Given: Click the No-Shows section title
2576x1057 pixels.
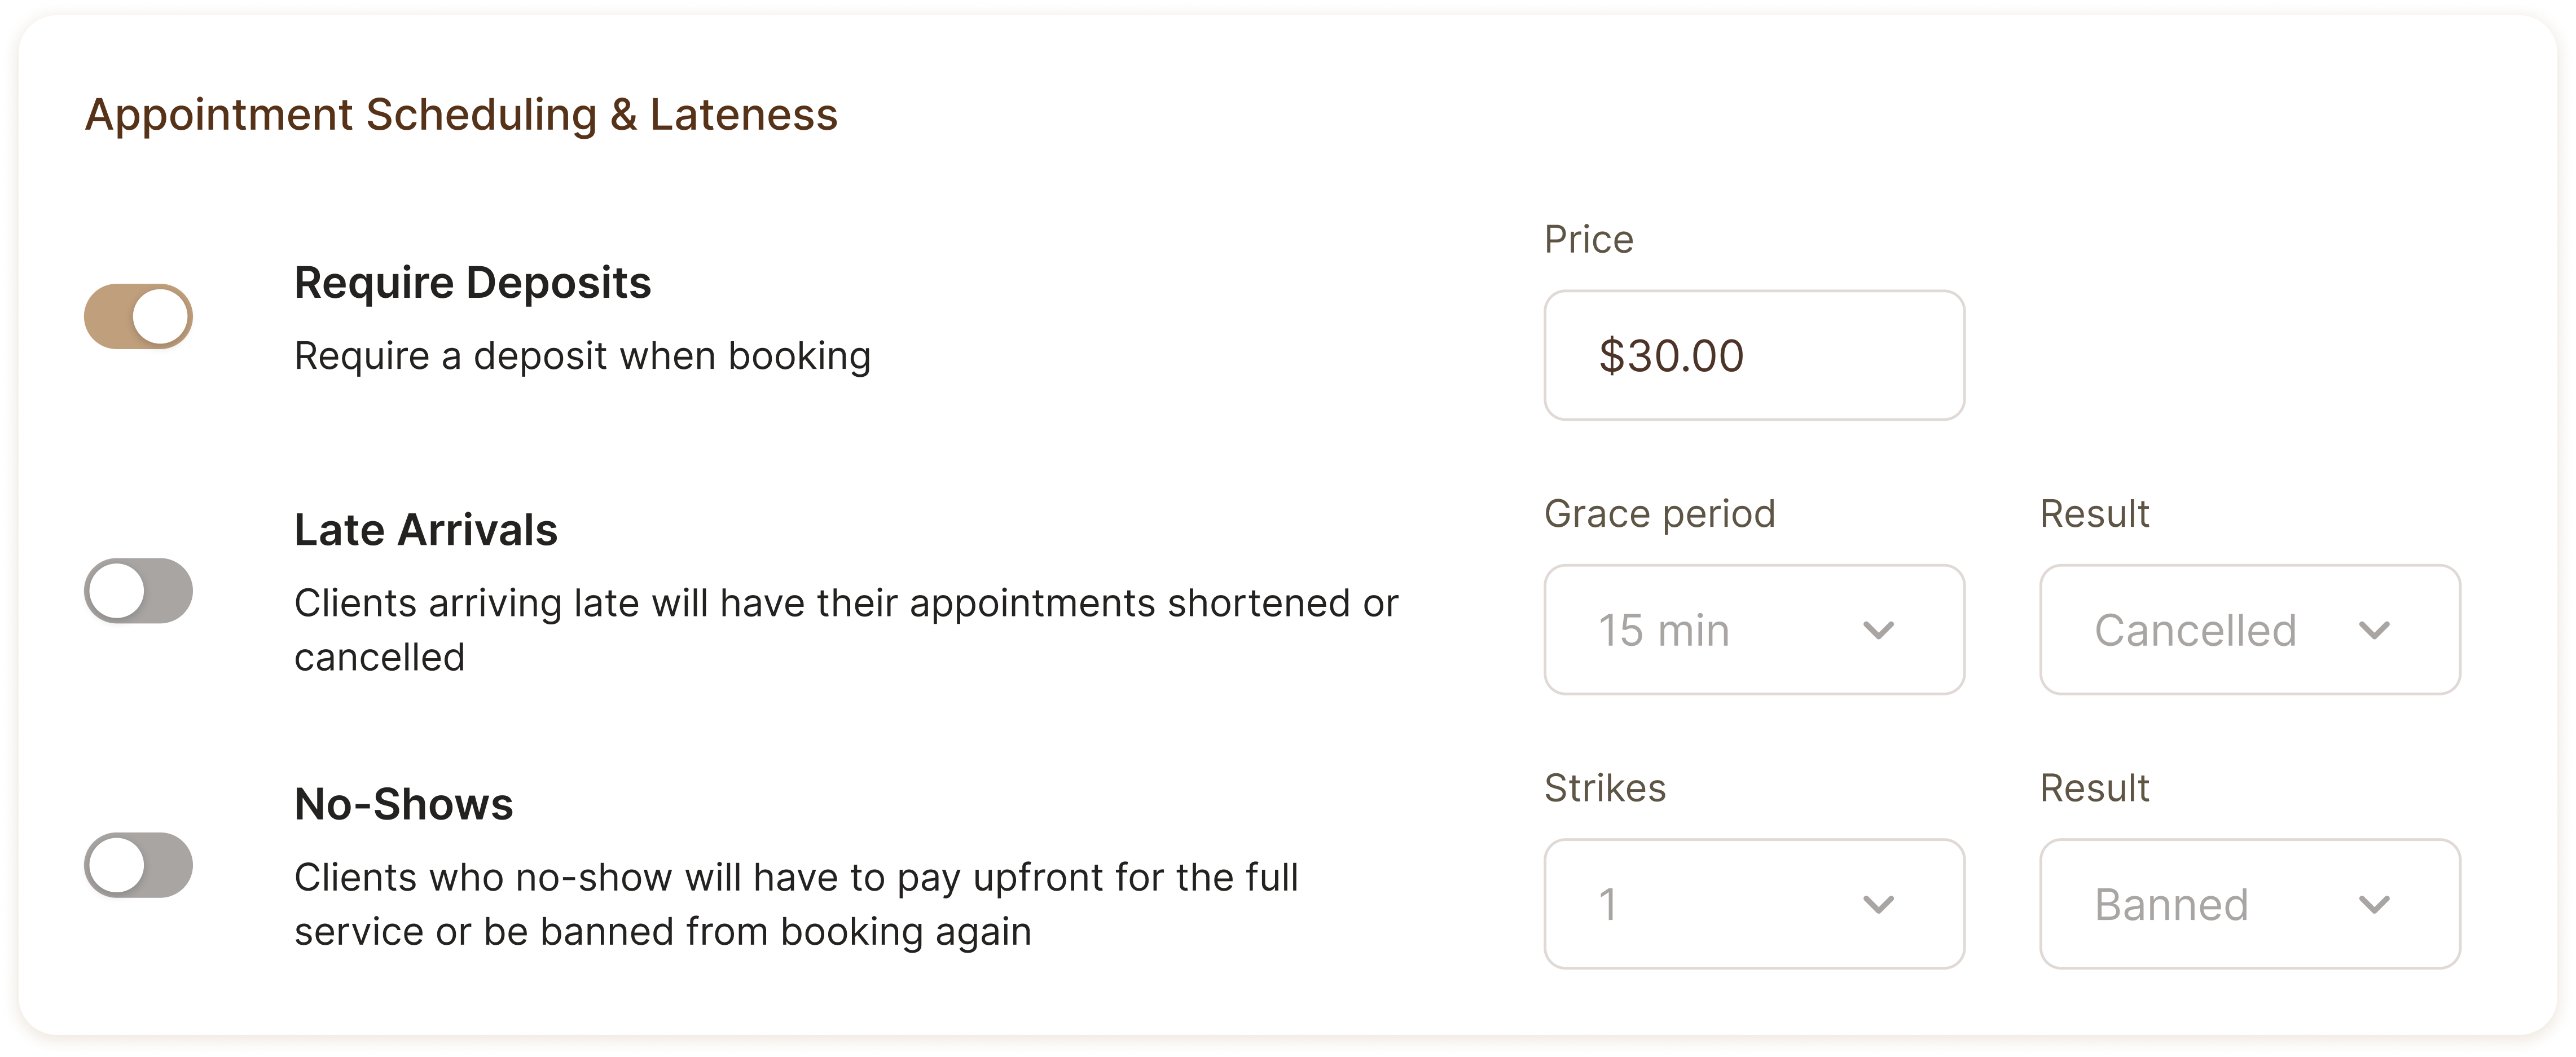Looking at the screenshot, I should click(x=403, y=803).
